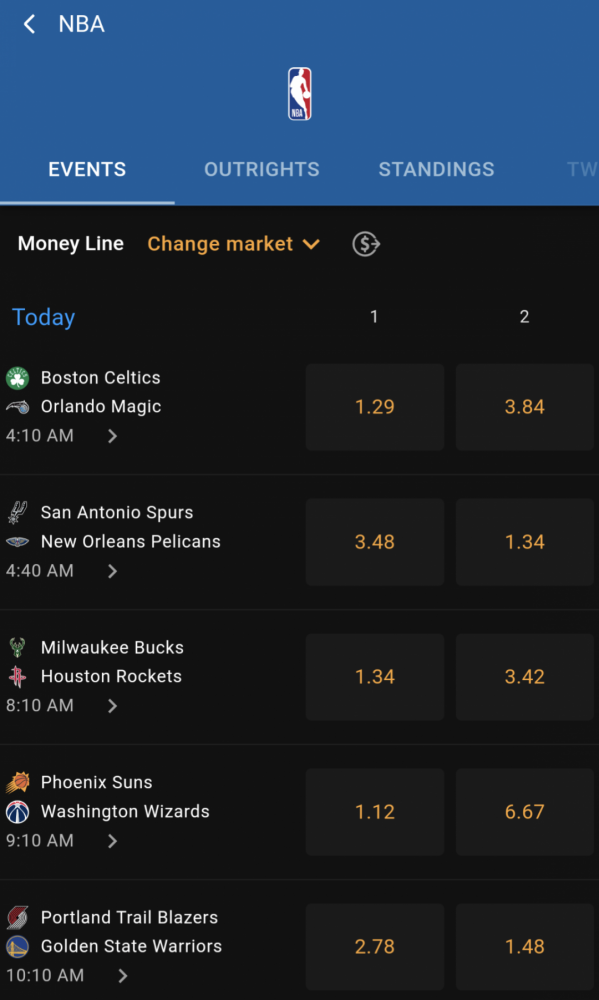Tap the back arrow next to NBA
Image resolution: width=599 pixels, height=1000 pixels.
29,24
